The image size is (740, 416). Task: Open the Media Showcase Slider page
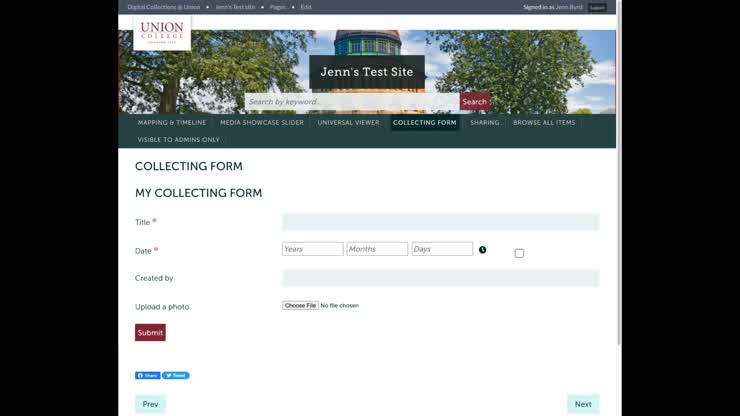click(x=262, y=122)
